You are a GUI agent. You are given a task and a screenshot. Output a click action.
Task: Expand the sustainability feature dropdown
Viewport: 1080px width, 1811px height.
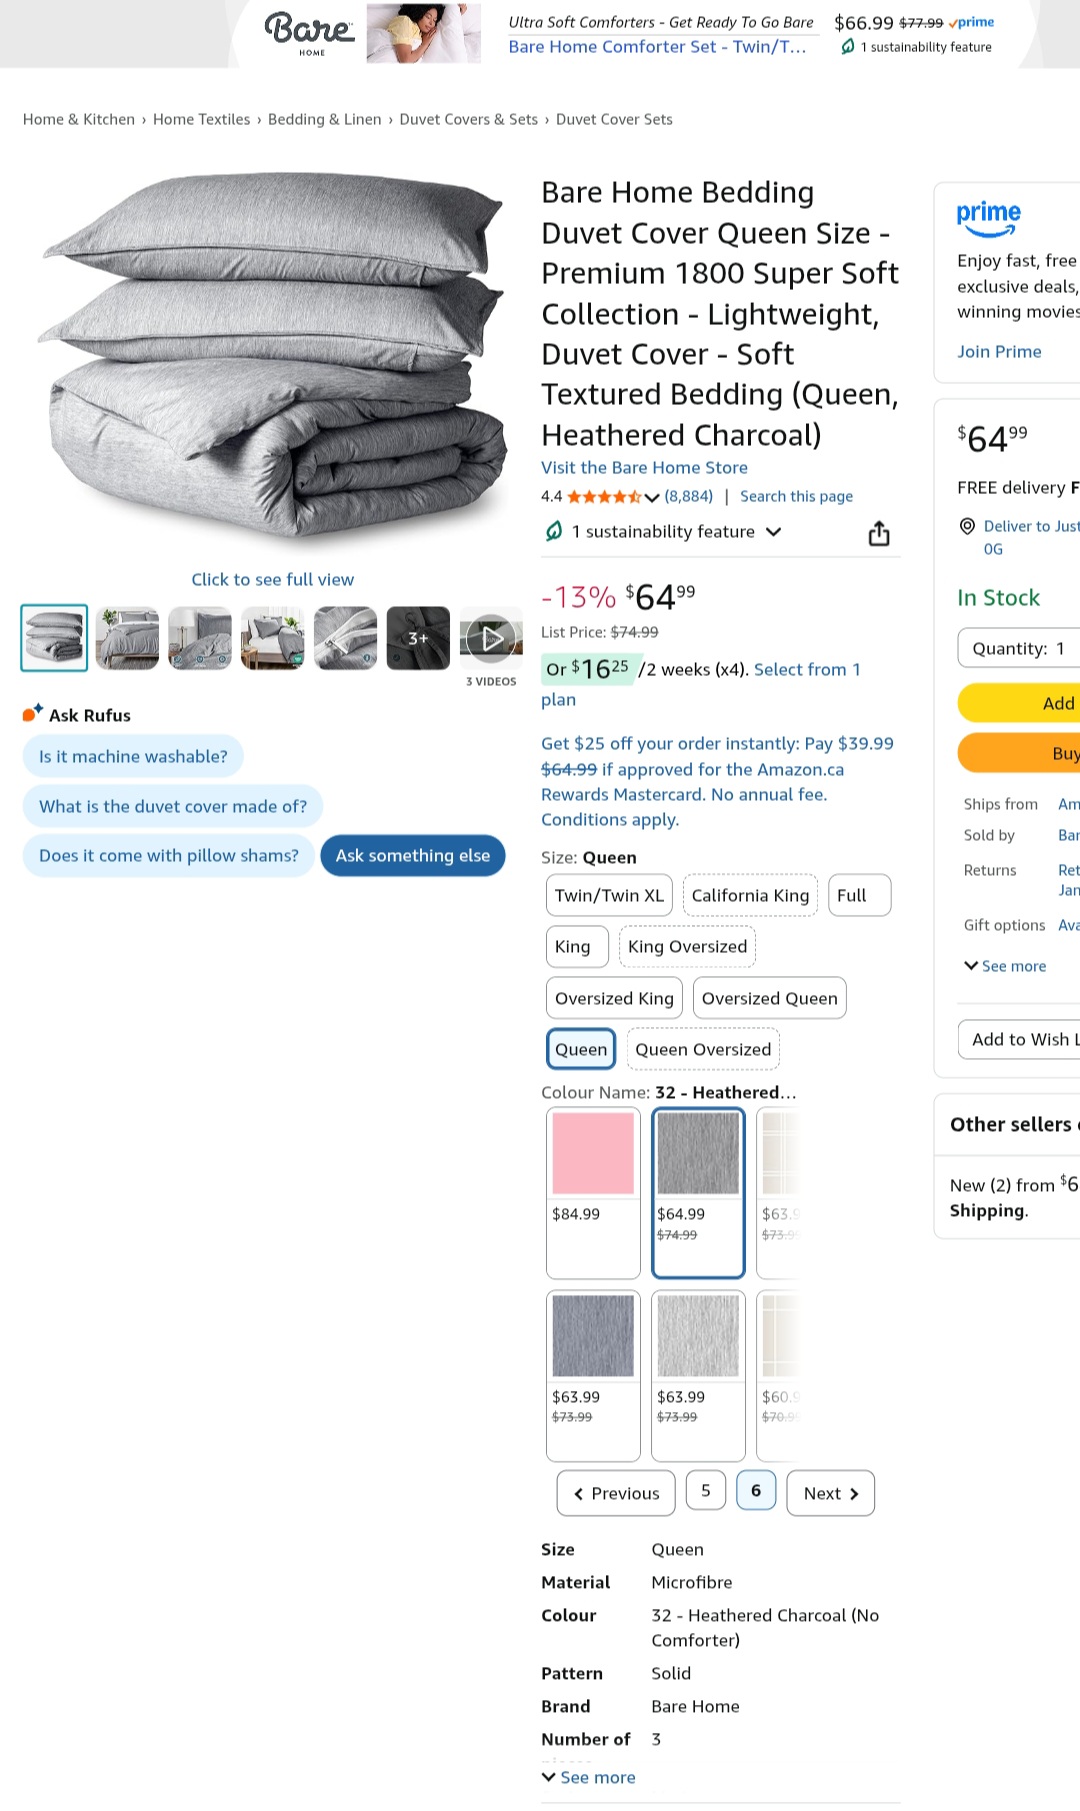773,532
